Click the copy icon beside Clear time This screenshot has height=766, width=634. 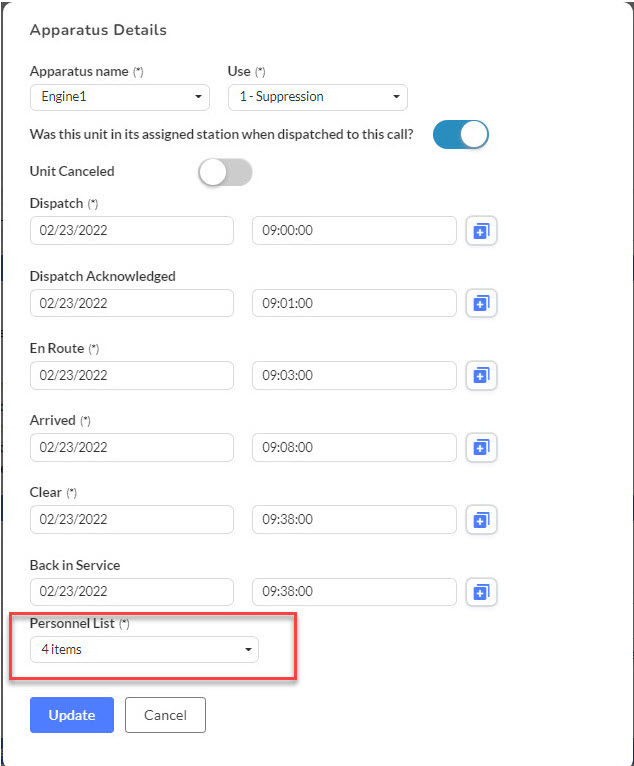point(481,520)
